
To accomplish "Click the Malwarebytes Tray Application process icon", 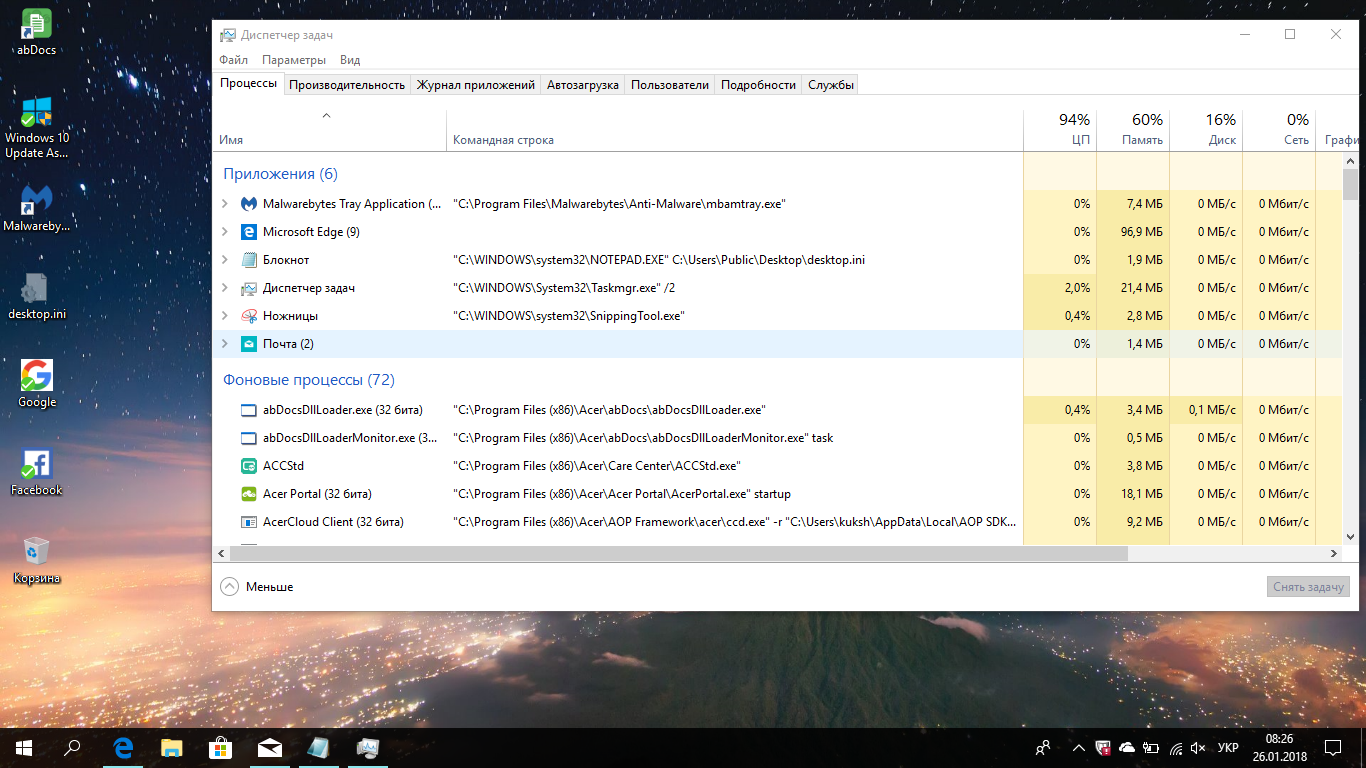I will (249, 204).
